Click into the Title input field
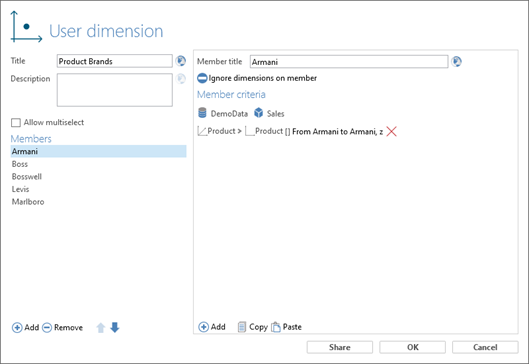529x364 pixels. click(x=115, y=61)
